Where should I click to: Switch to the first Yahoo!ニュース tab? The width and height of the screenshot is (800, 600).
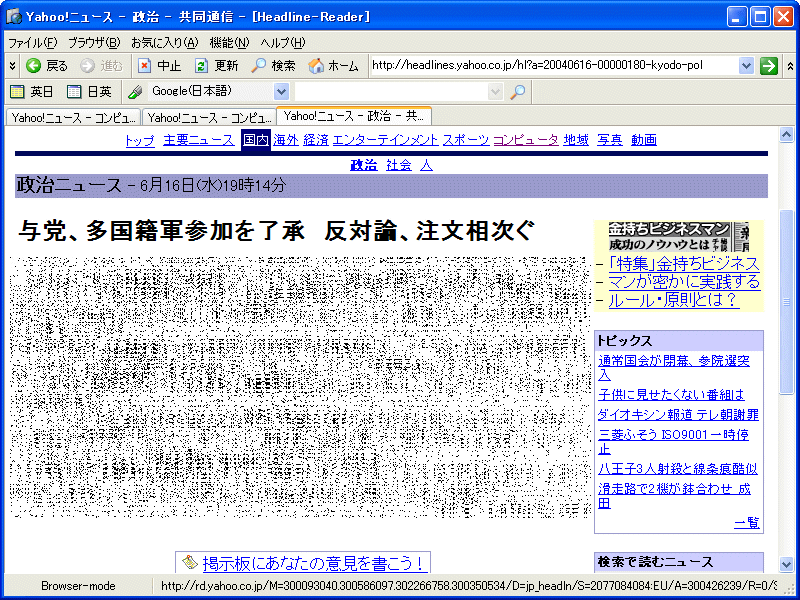point(72,117)
